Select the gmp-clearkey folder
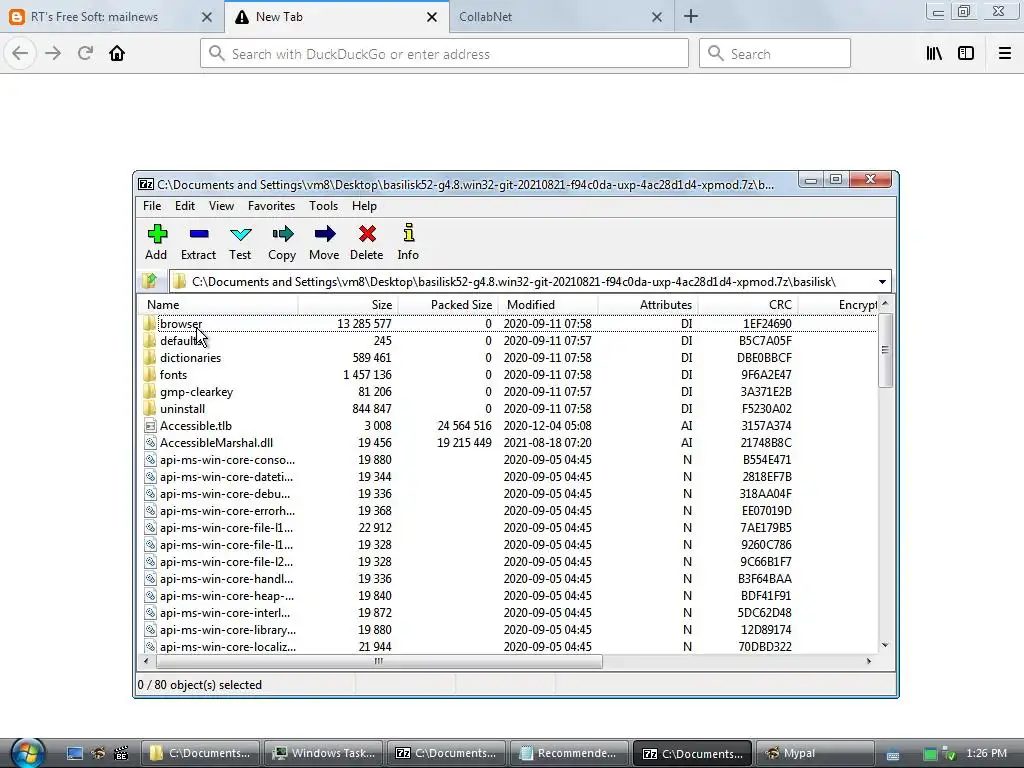Image resolution: width=1024 pixels, height=768 pixels. click(509, 391)
